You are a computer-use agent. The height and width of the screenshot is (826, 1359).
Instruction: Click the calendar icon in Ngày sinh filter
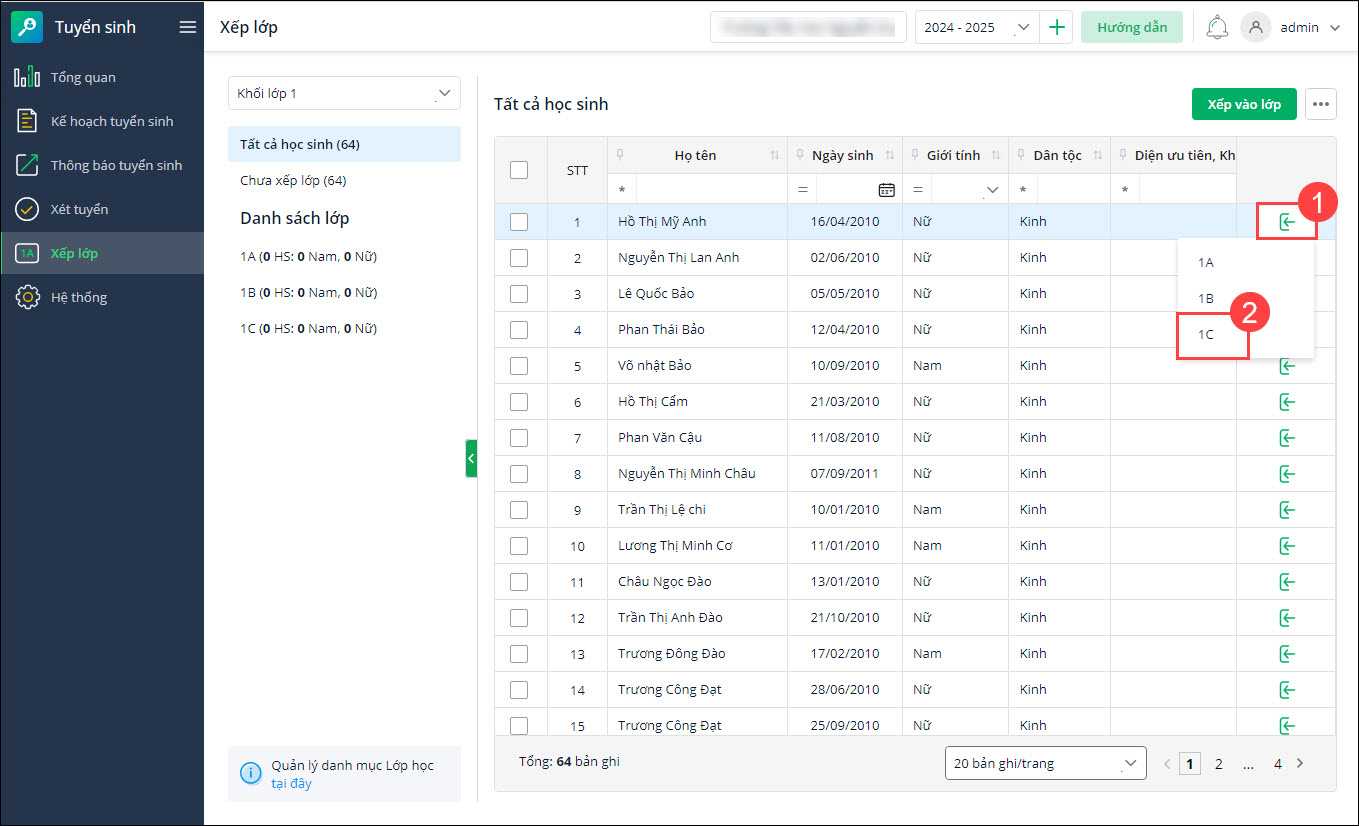pyautogui.click(x=886, y=189)
